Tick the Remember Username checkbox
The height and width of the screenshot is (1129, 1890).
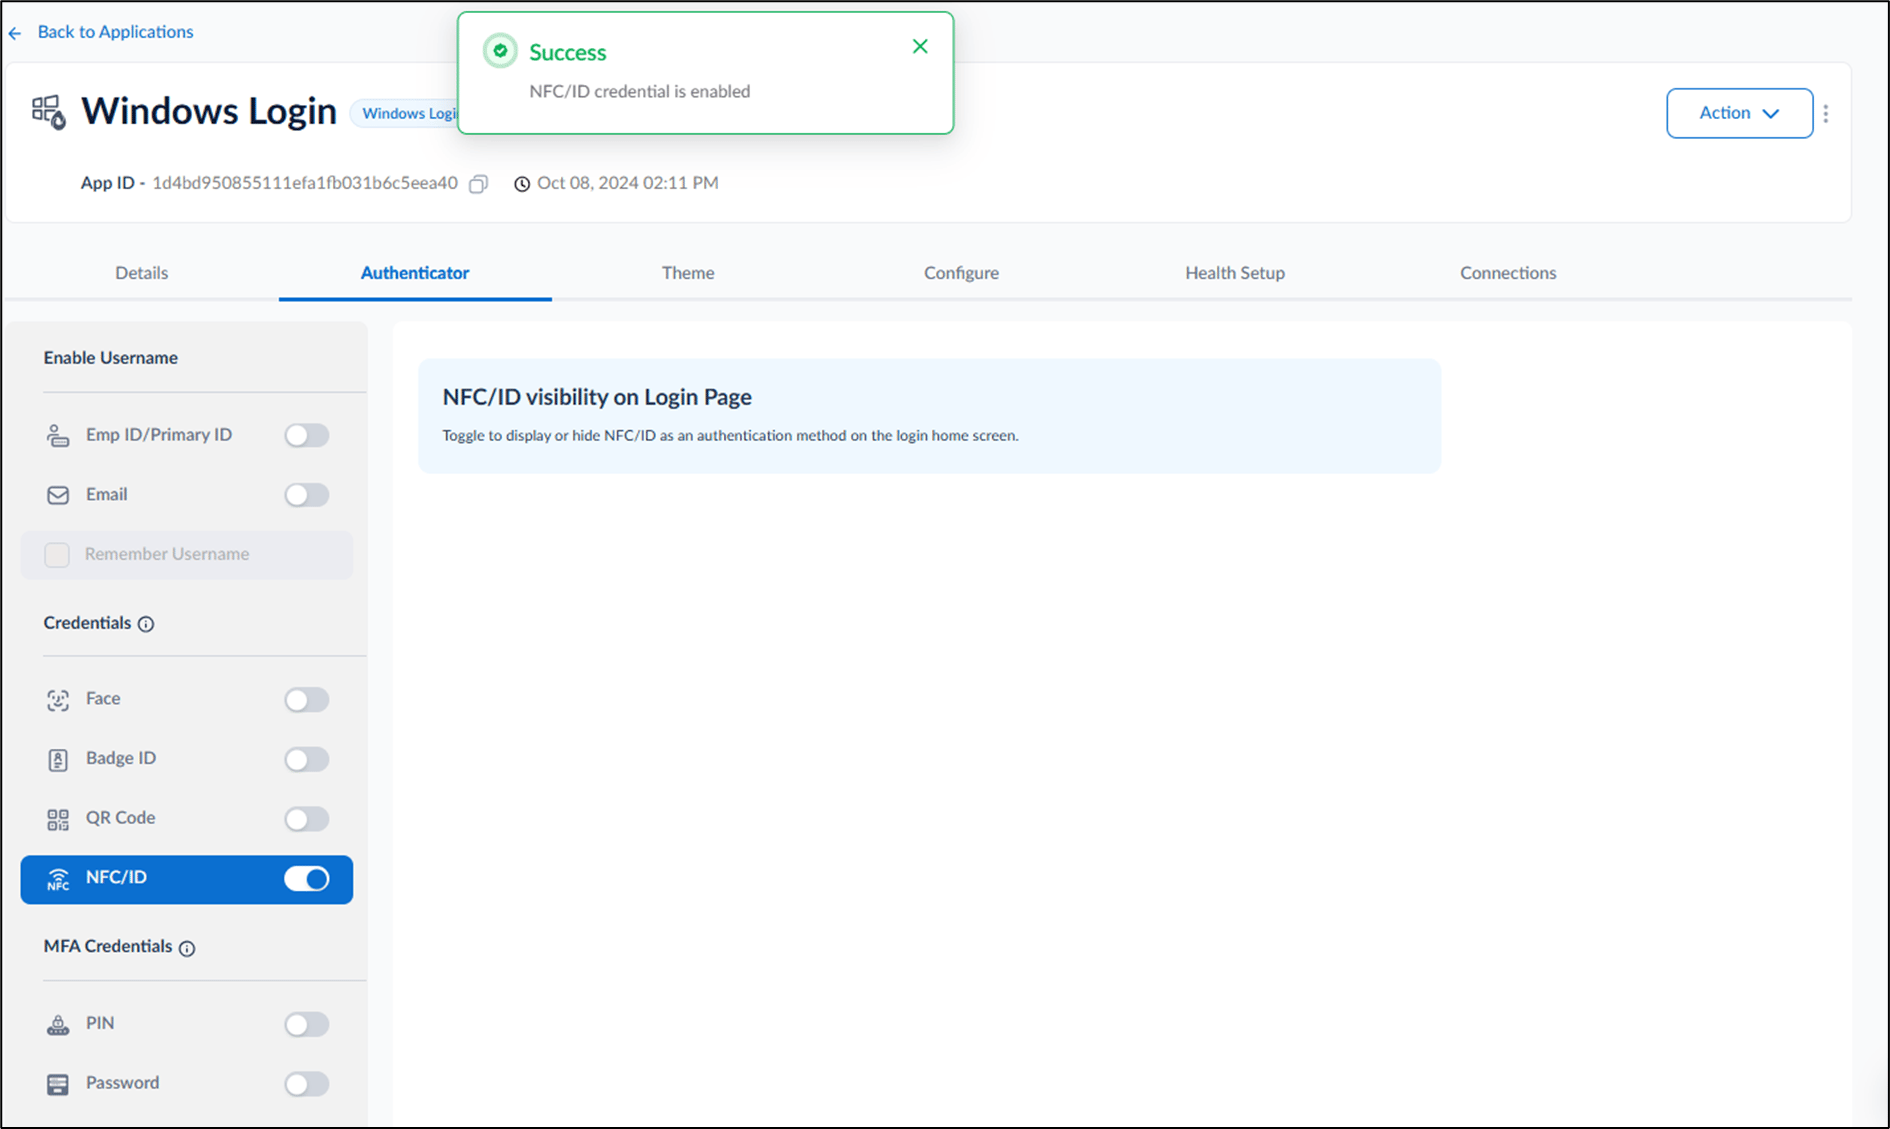tap(57, 554)
